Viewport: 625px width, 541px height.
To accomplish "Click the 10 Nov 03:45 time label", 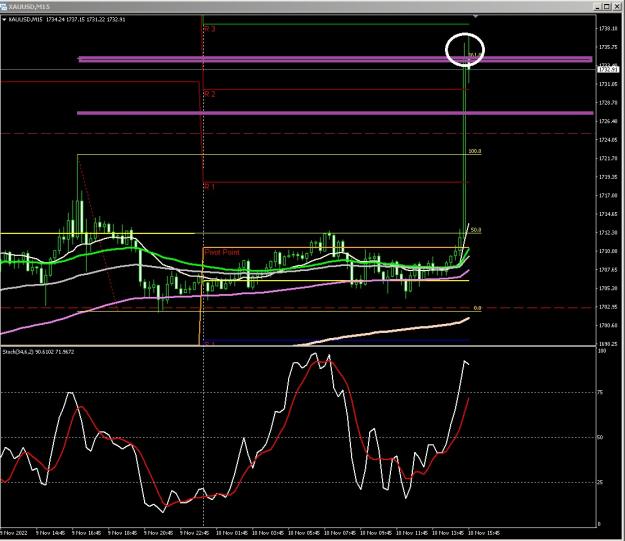I will (267, 533).
